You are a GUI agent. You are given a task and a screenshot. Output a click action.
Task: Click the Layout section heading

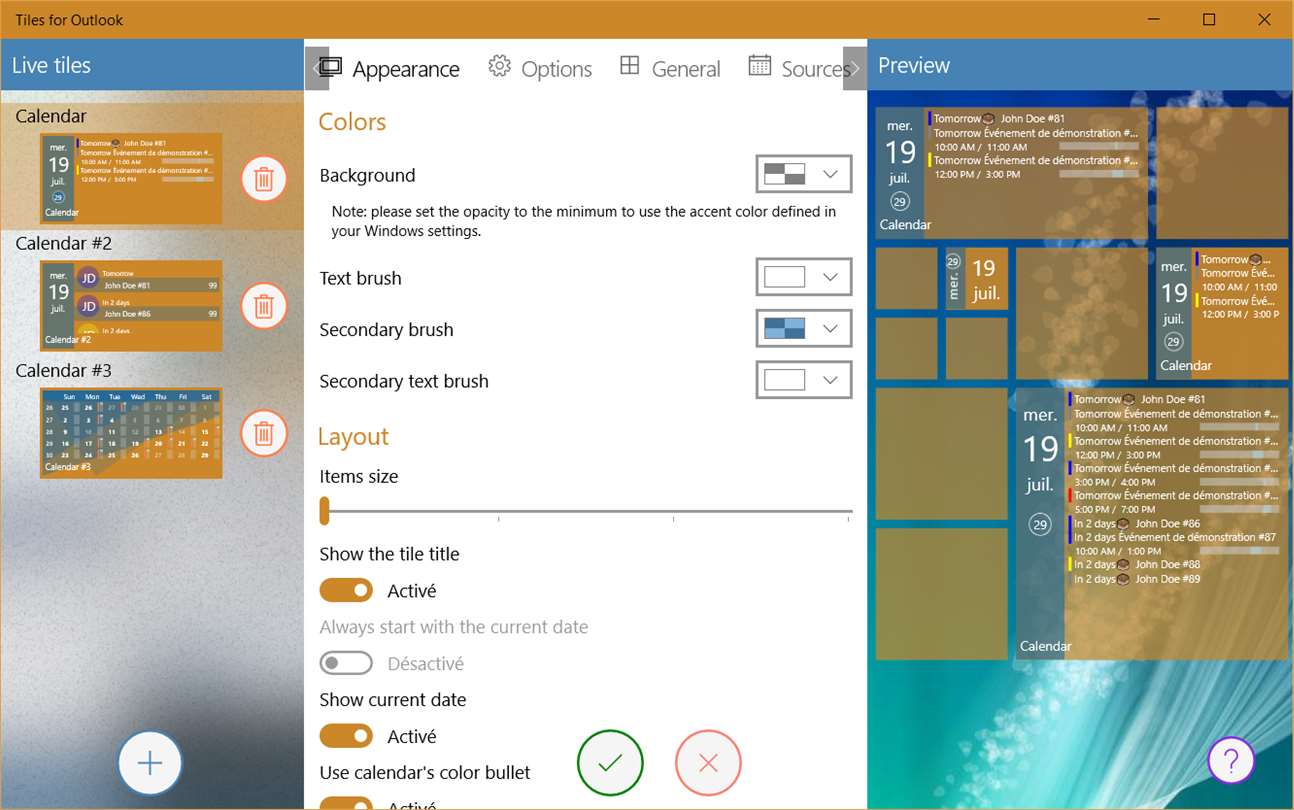pos(353,437)
